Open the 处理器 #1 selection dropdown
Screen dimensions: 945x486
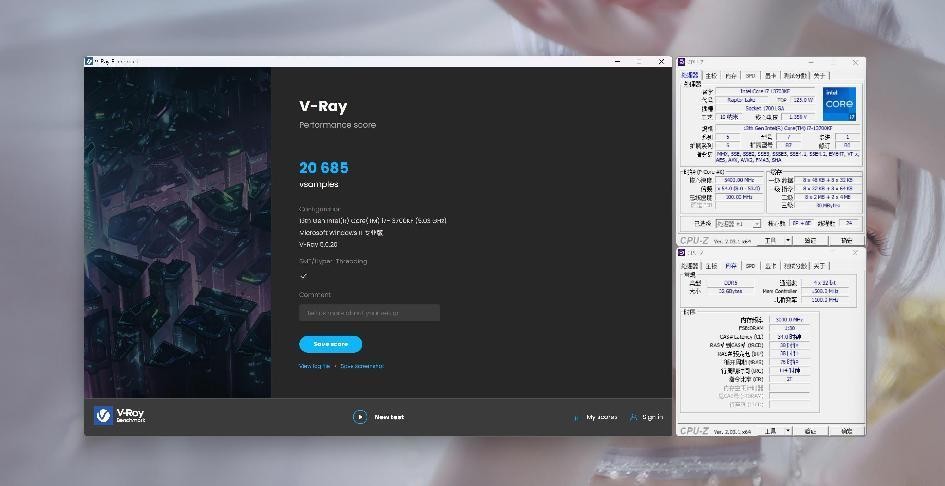click(x=738, y=224)
